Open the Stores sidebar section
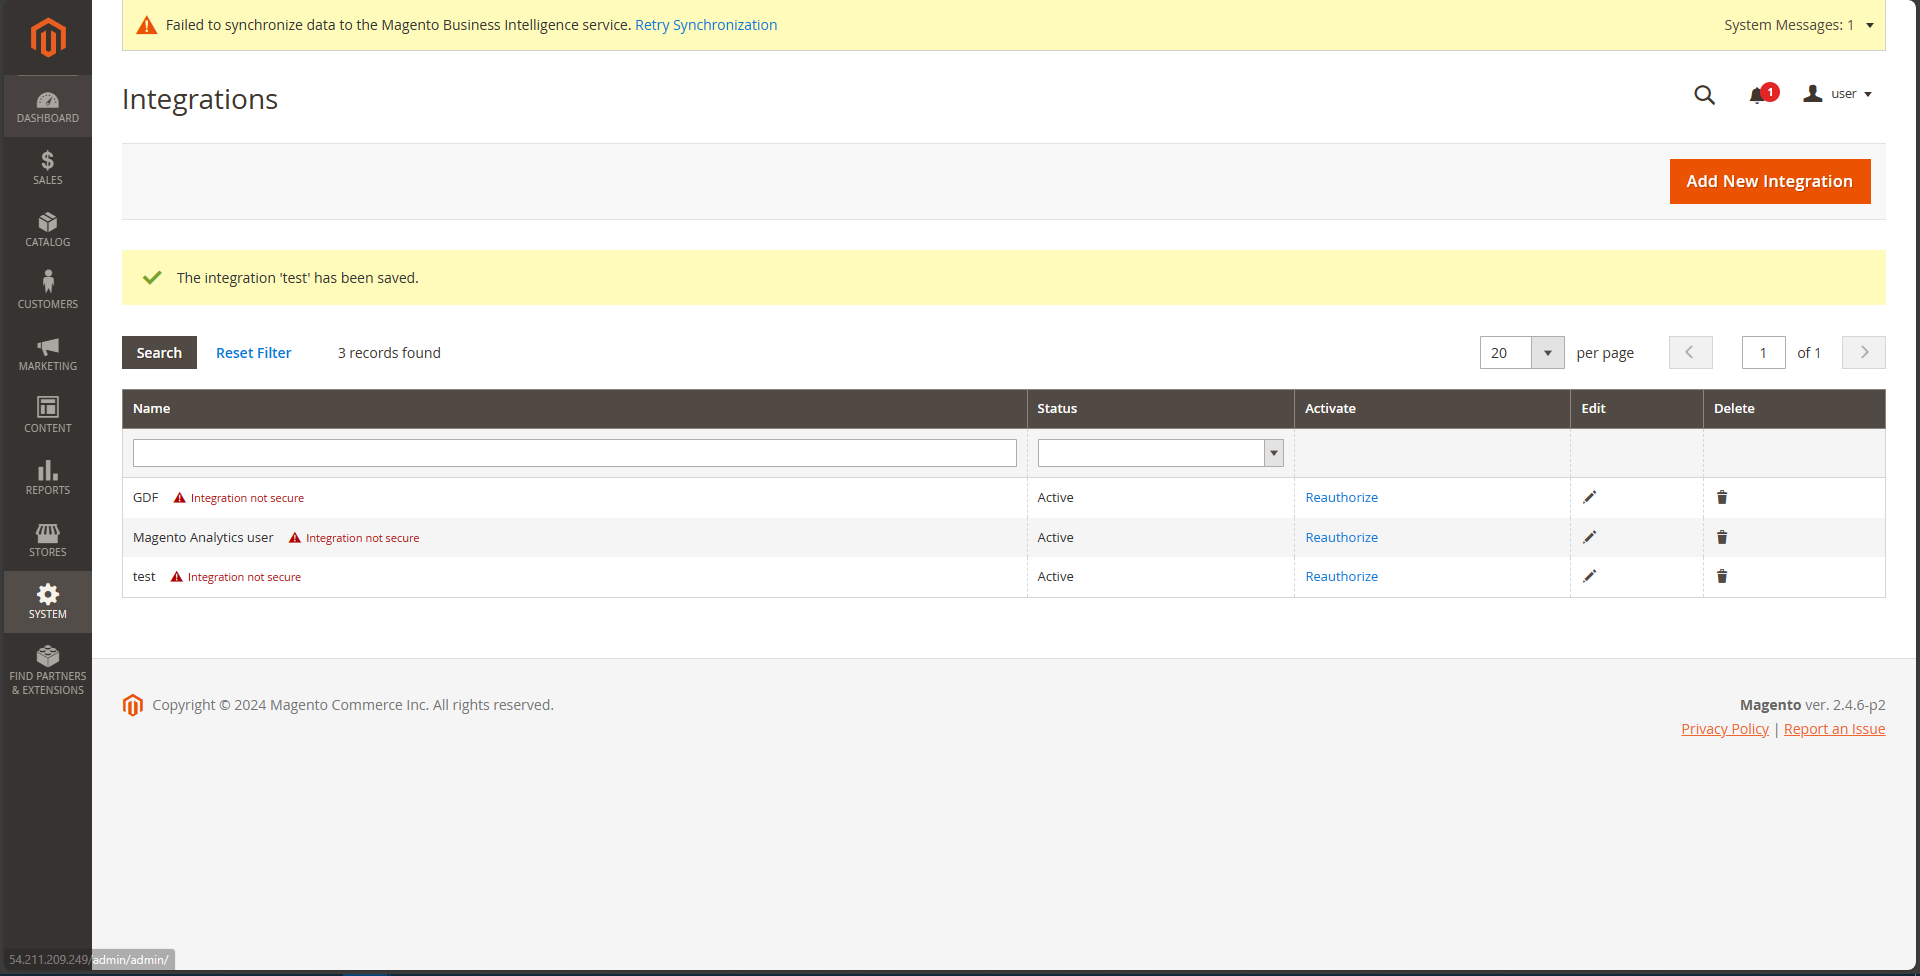The width and height of the screenshot is (1920, 976). [x=48, y=540]
